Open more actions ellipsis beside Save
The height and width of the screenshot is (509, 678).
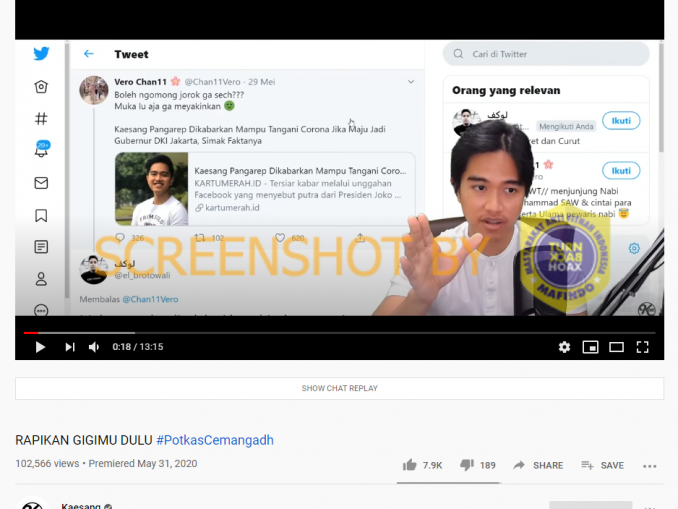coord(649,466)
